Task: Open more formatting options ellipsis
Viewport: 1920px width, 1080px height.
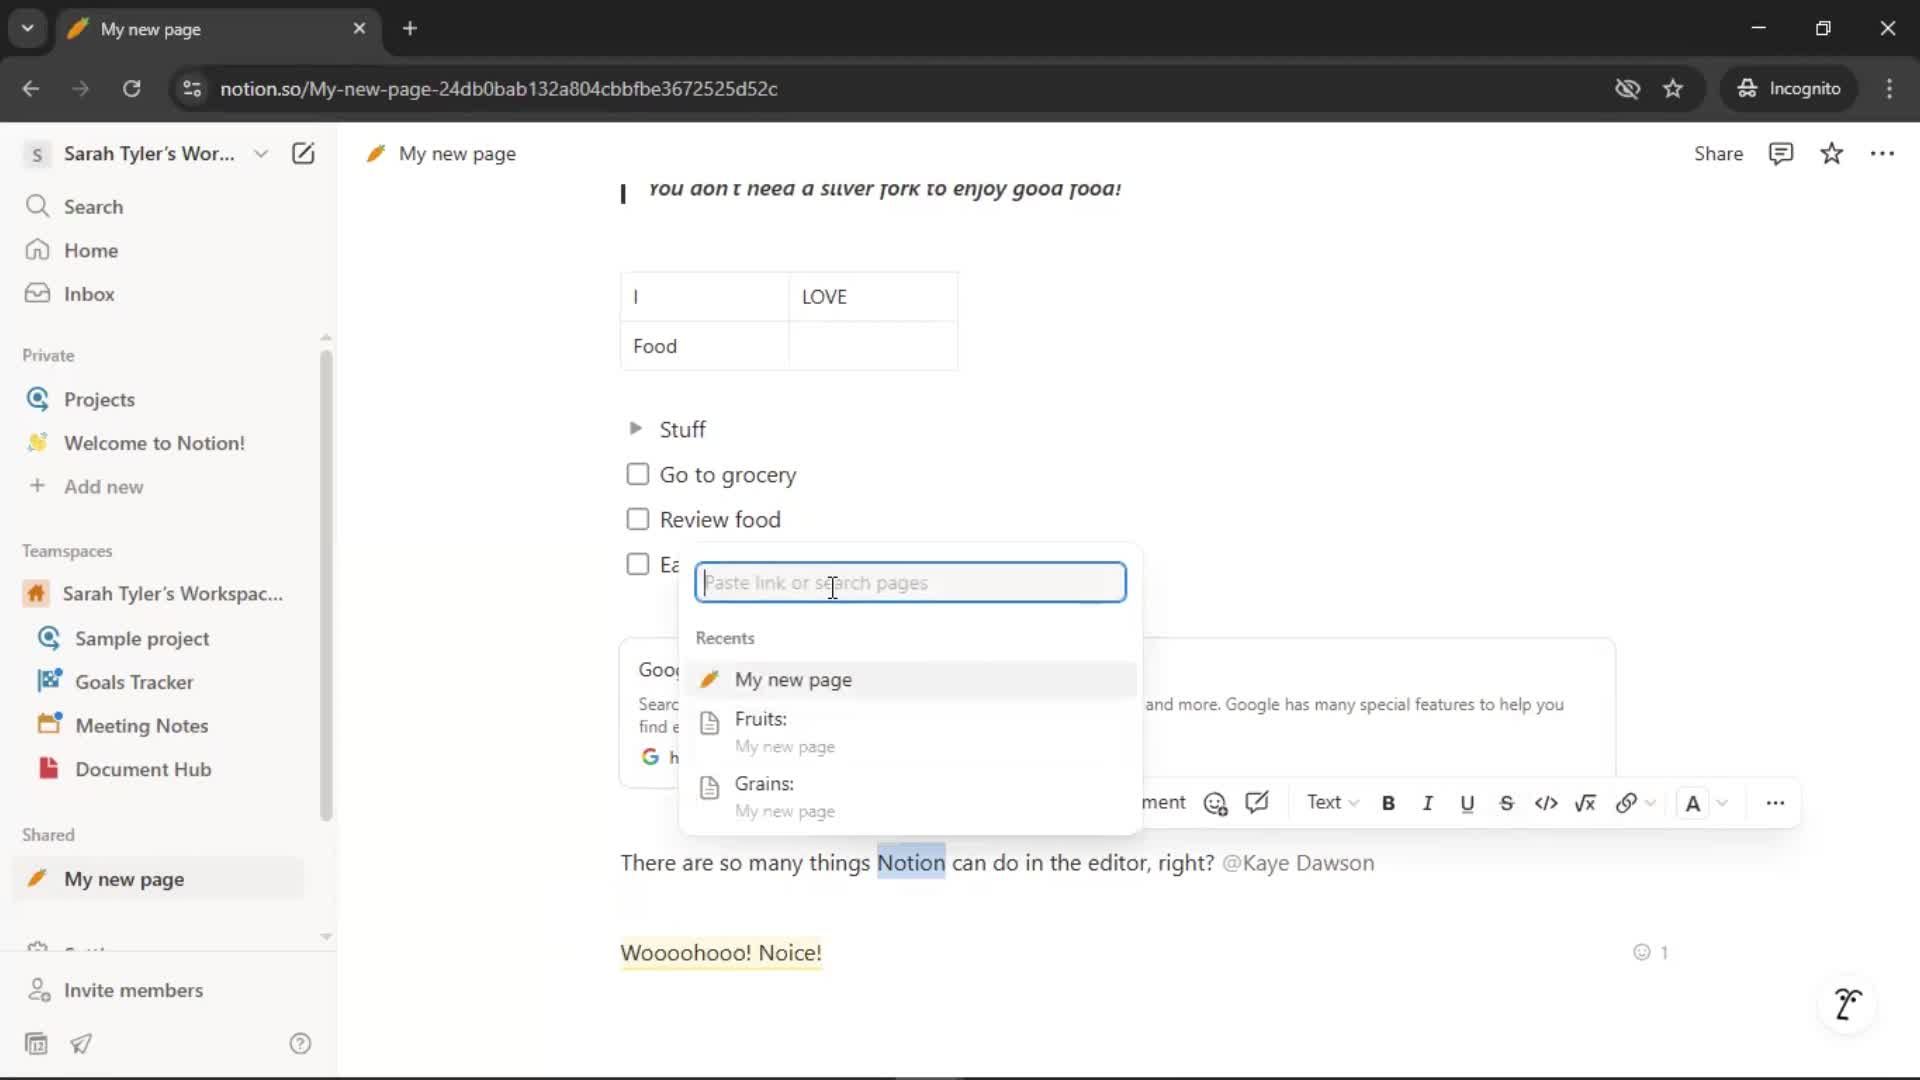Action: coord(1775,803)
